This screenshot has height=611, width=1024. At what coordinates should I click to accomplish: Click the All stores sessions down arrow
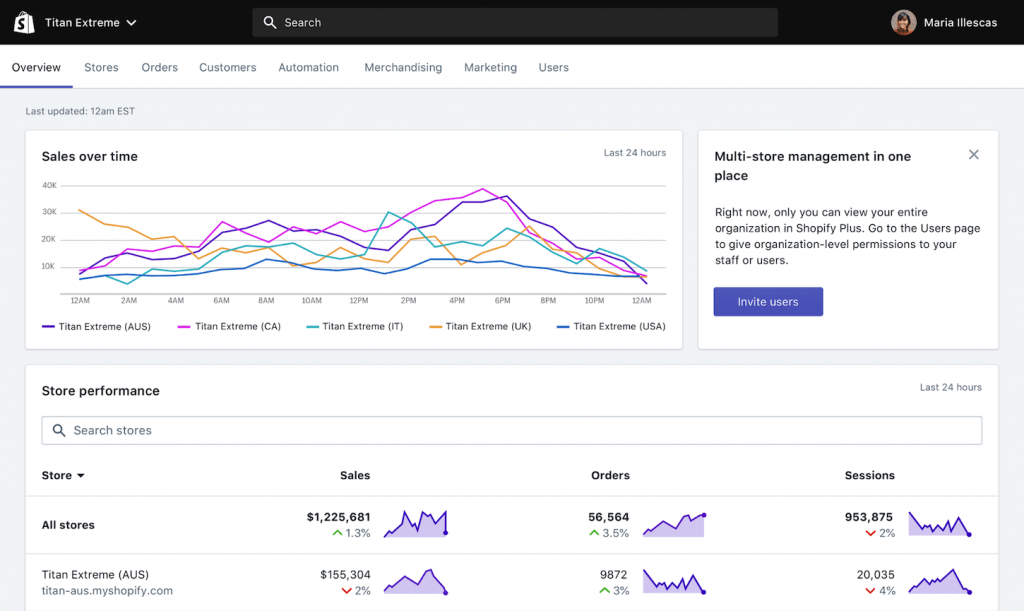coord(870,533)
